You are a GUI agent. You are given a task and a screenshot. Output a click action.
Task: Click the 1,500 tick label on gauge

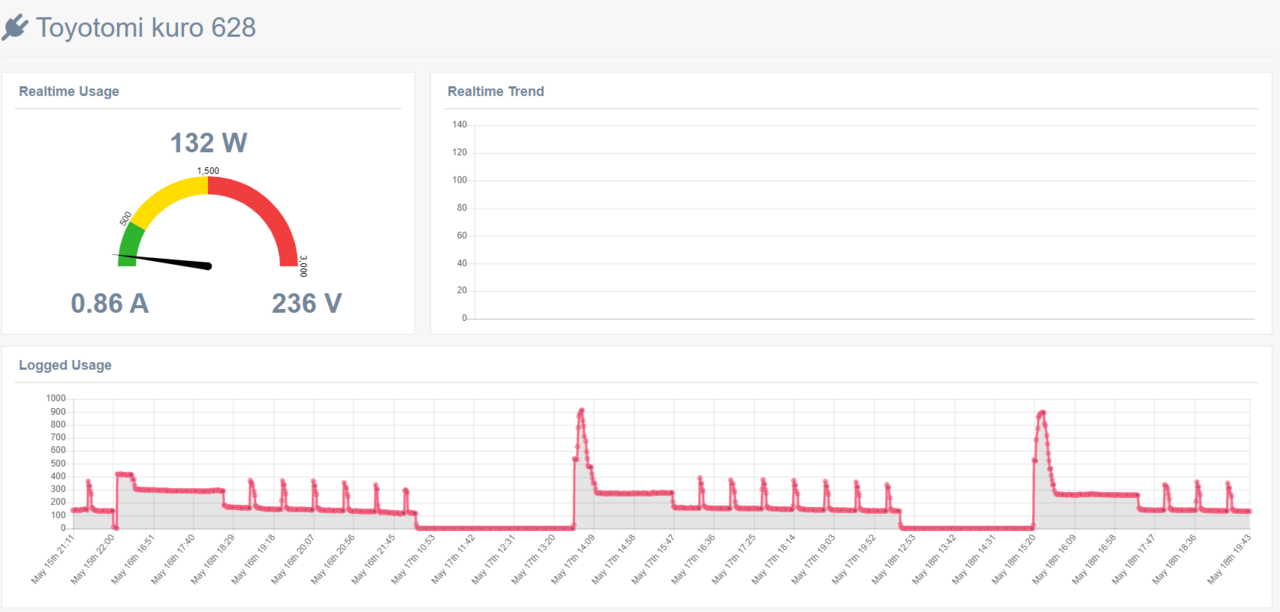[x=208, y=171]
